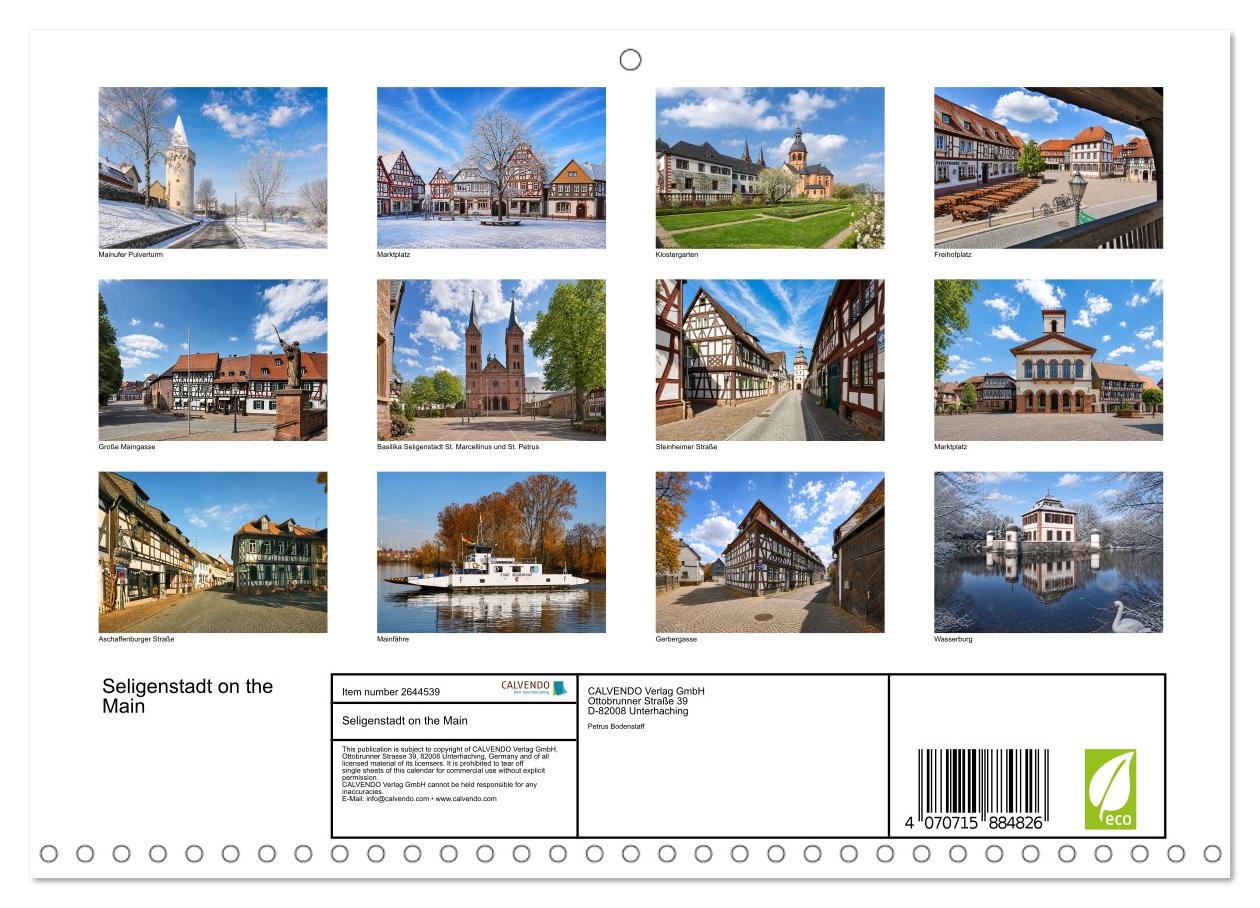The height and width of the screenshot is (908, 1260).
Task: Click the "Basilika Seligenstadt St. Marcellinus und St. Petrus" caption
Action: (x=458, y=447)
